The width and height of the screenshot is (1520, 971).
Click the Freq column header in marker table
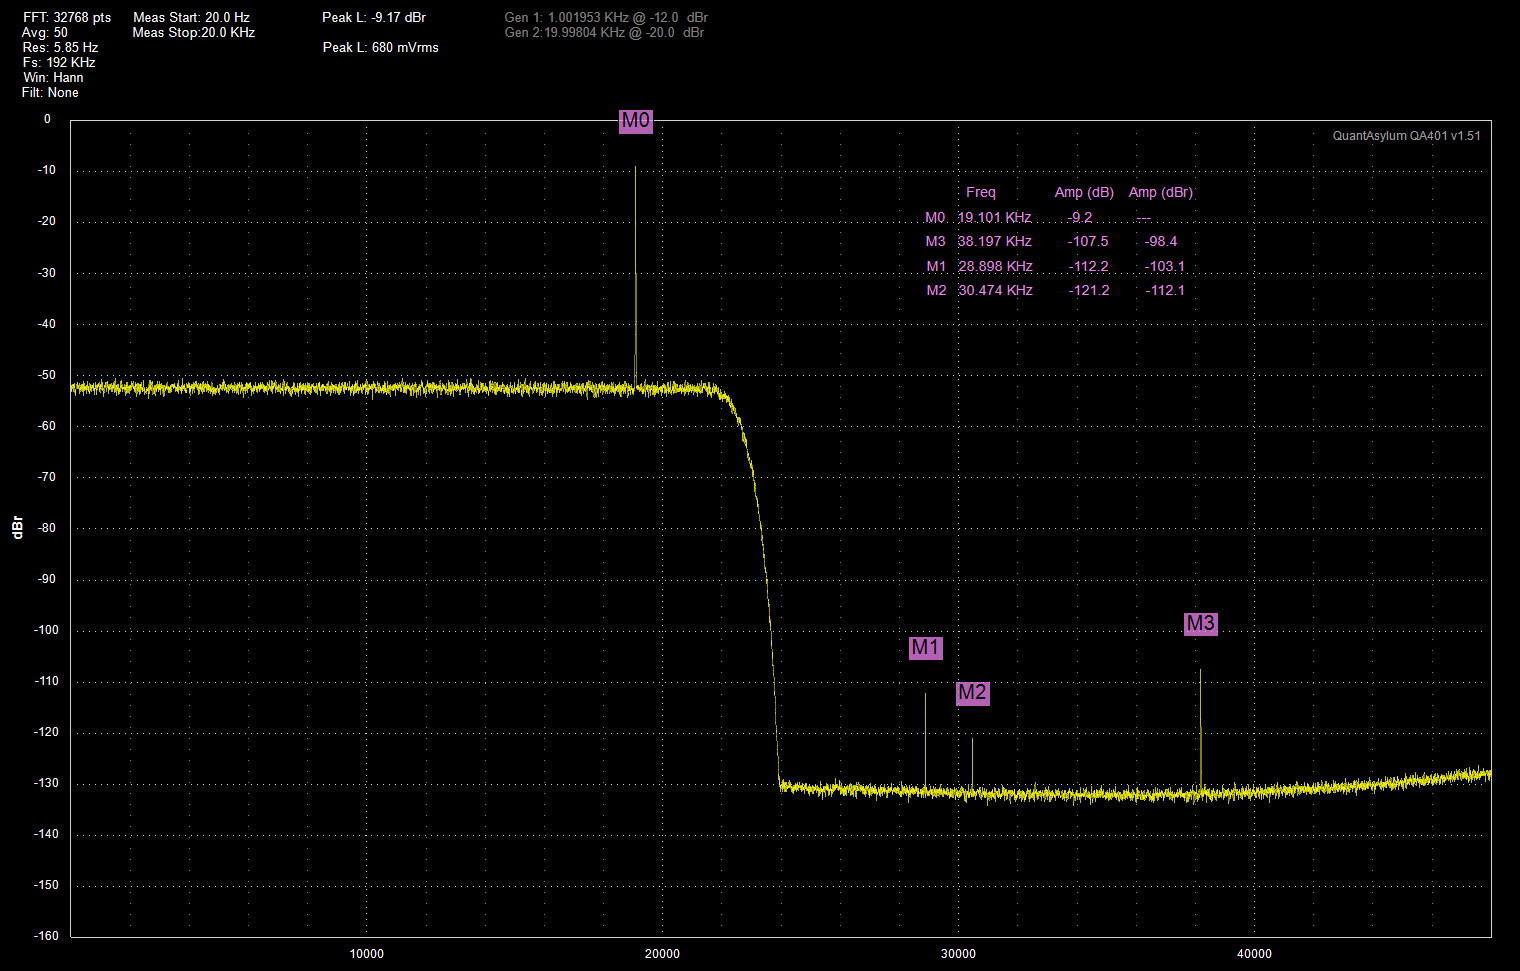pos(981,193)
